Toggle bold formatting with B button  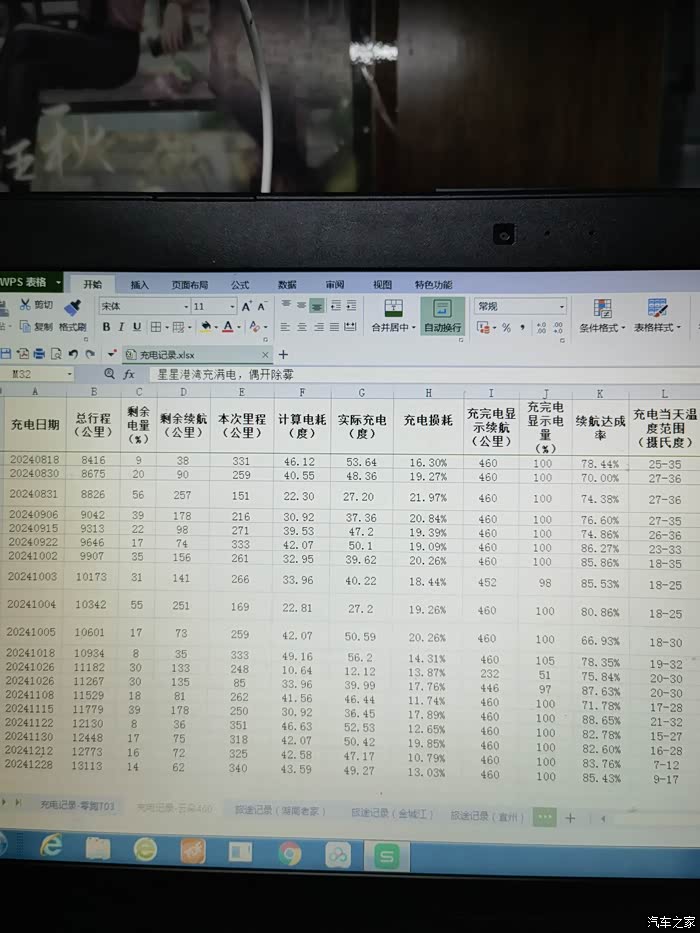[x=106, y=327]
